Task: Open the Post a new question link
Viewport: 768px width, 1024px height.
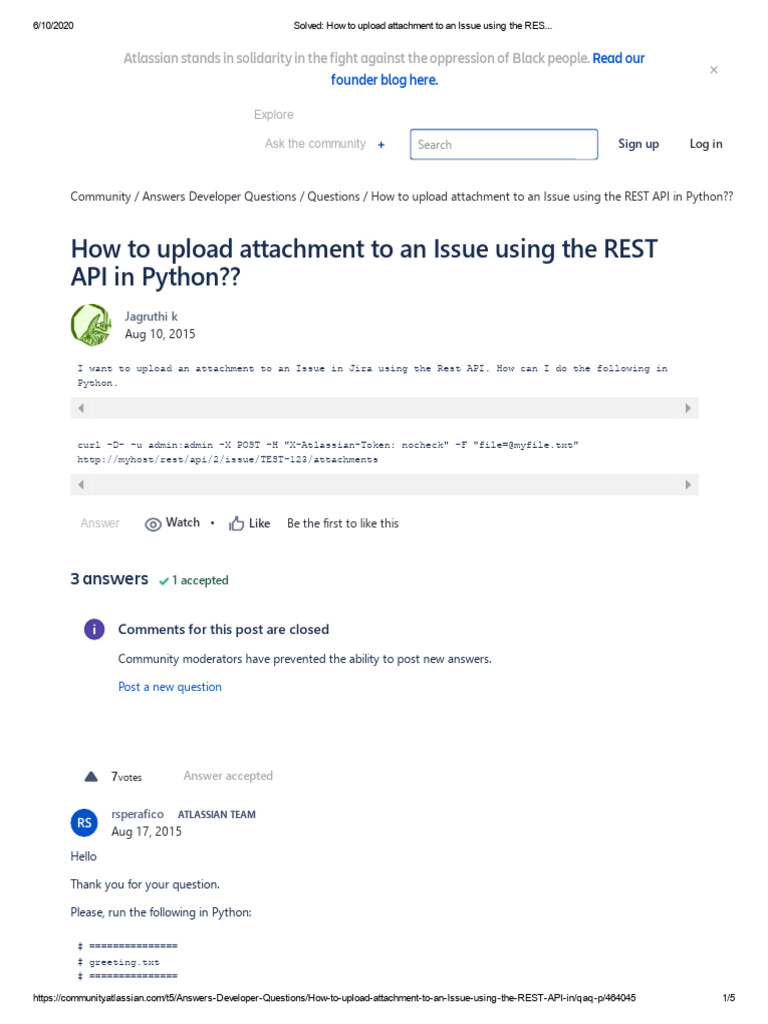Action: (170, 687)
